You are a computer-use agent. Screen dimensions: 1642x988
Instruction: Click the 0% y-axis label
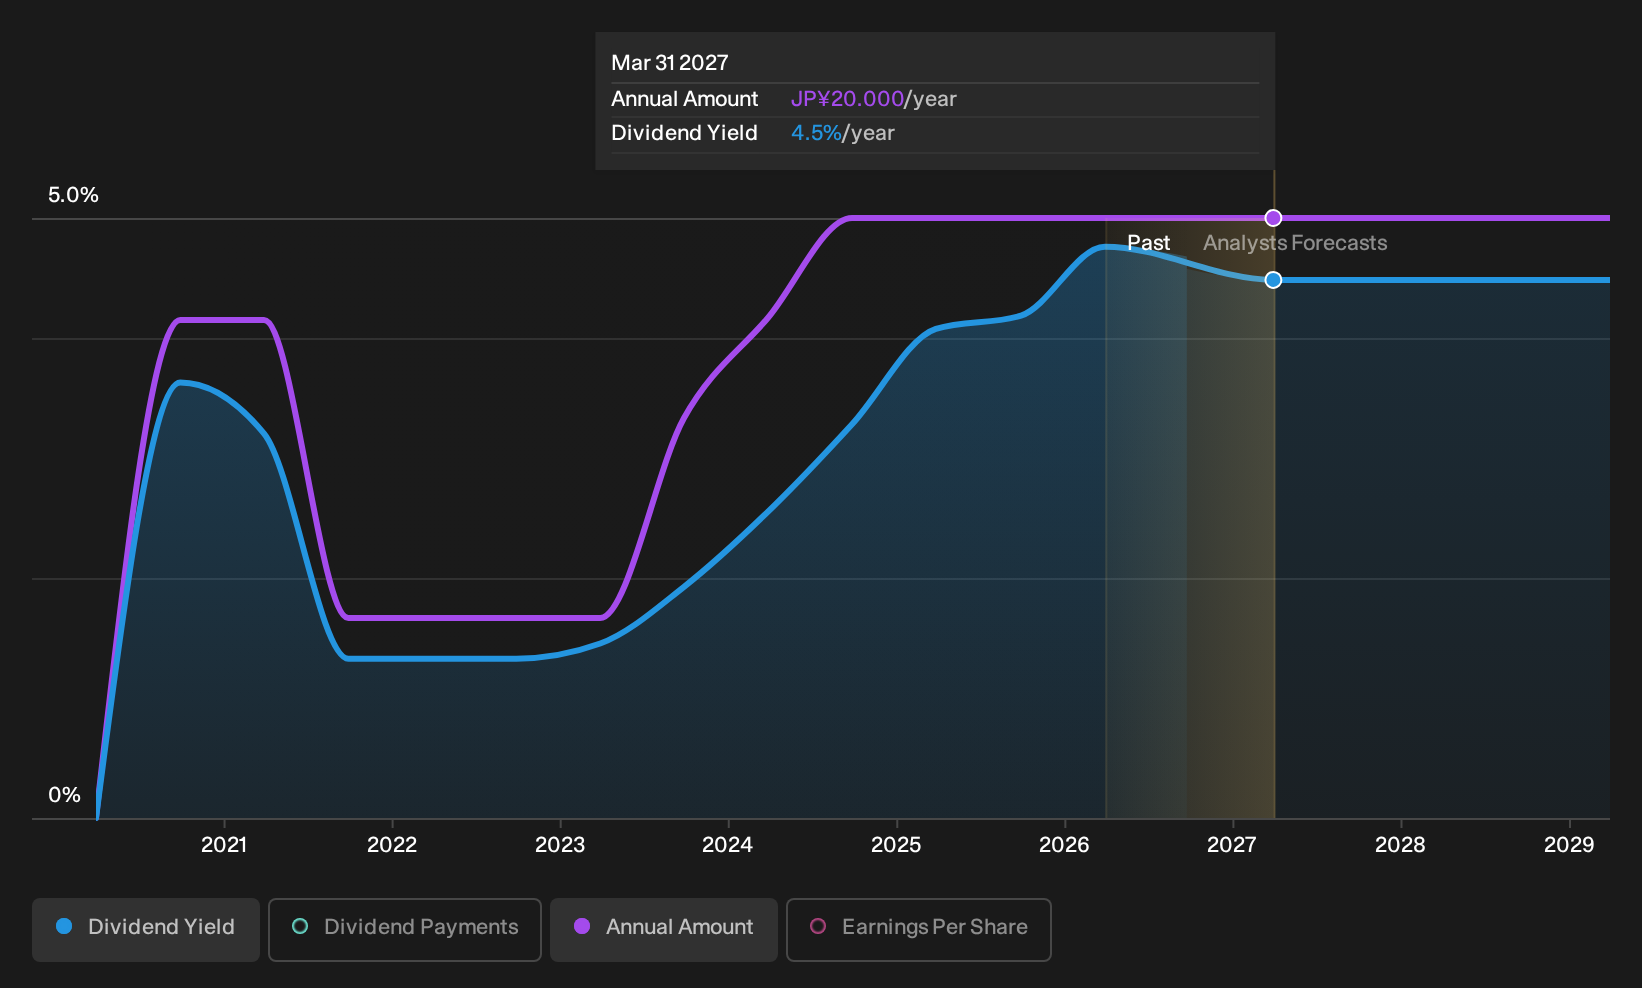tap(65, 795)
